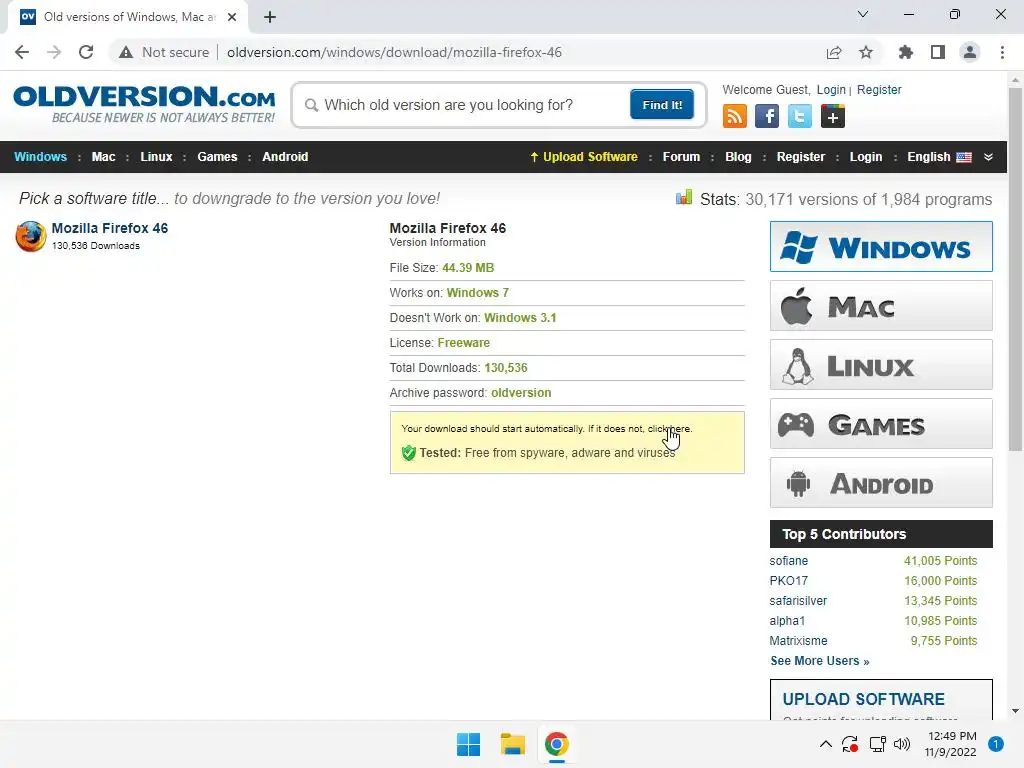
Task: Open contributor alpha1's profile
Action: click(787, 621)
